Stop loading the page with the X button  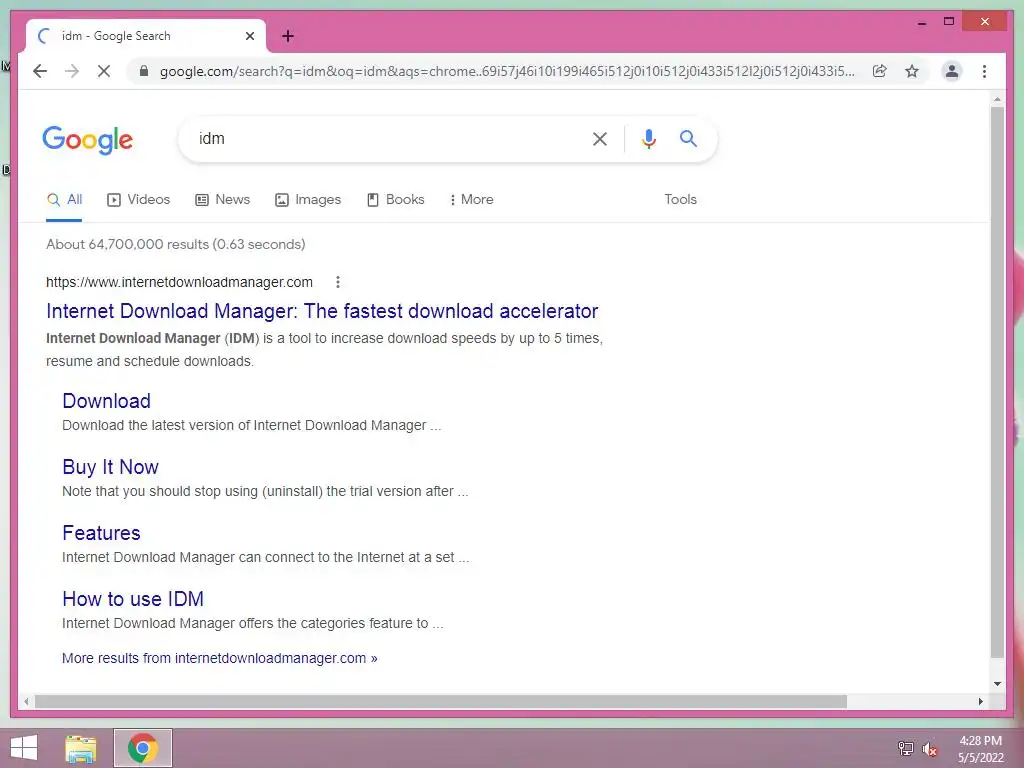(x=104, y=71)
